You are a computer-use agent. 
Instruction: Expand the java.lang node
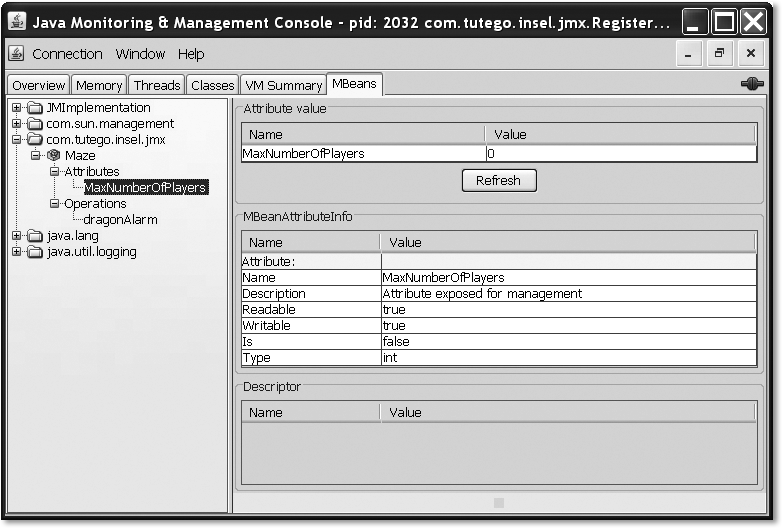(x=16, y=236)
